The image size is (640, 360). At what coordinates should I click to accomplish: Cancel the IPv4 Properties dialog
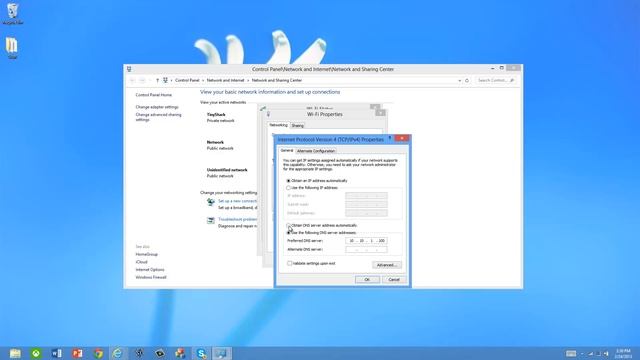coord(394,280)
